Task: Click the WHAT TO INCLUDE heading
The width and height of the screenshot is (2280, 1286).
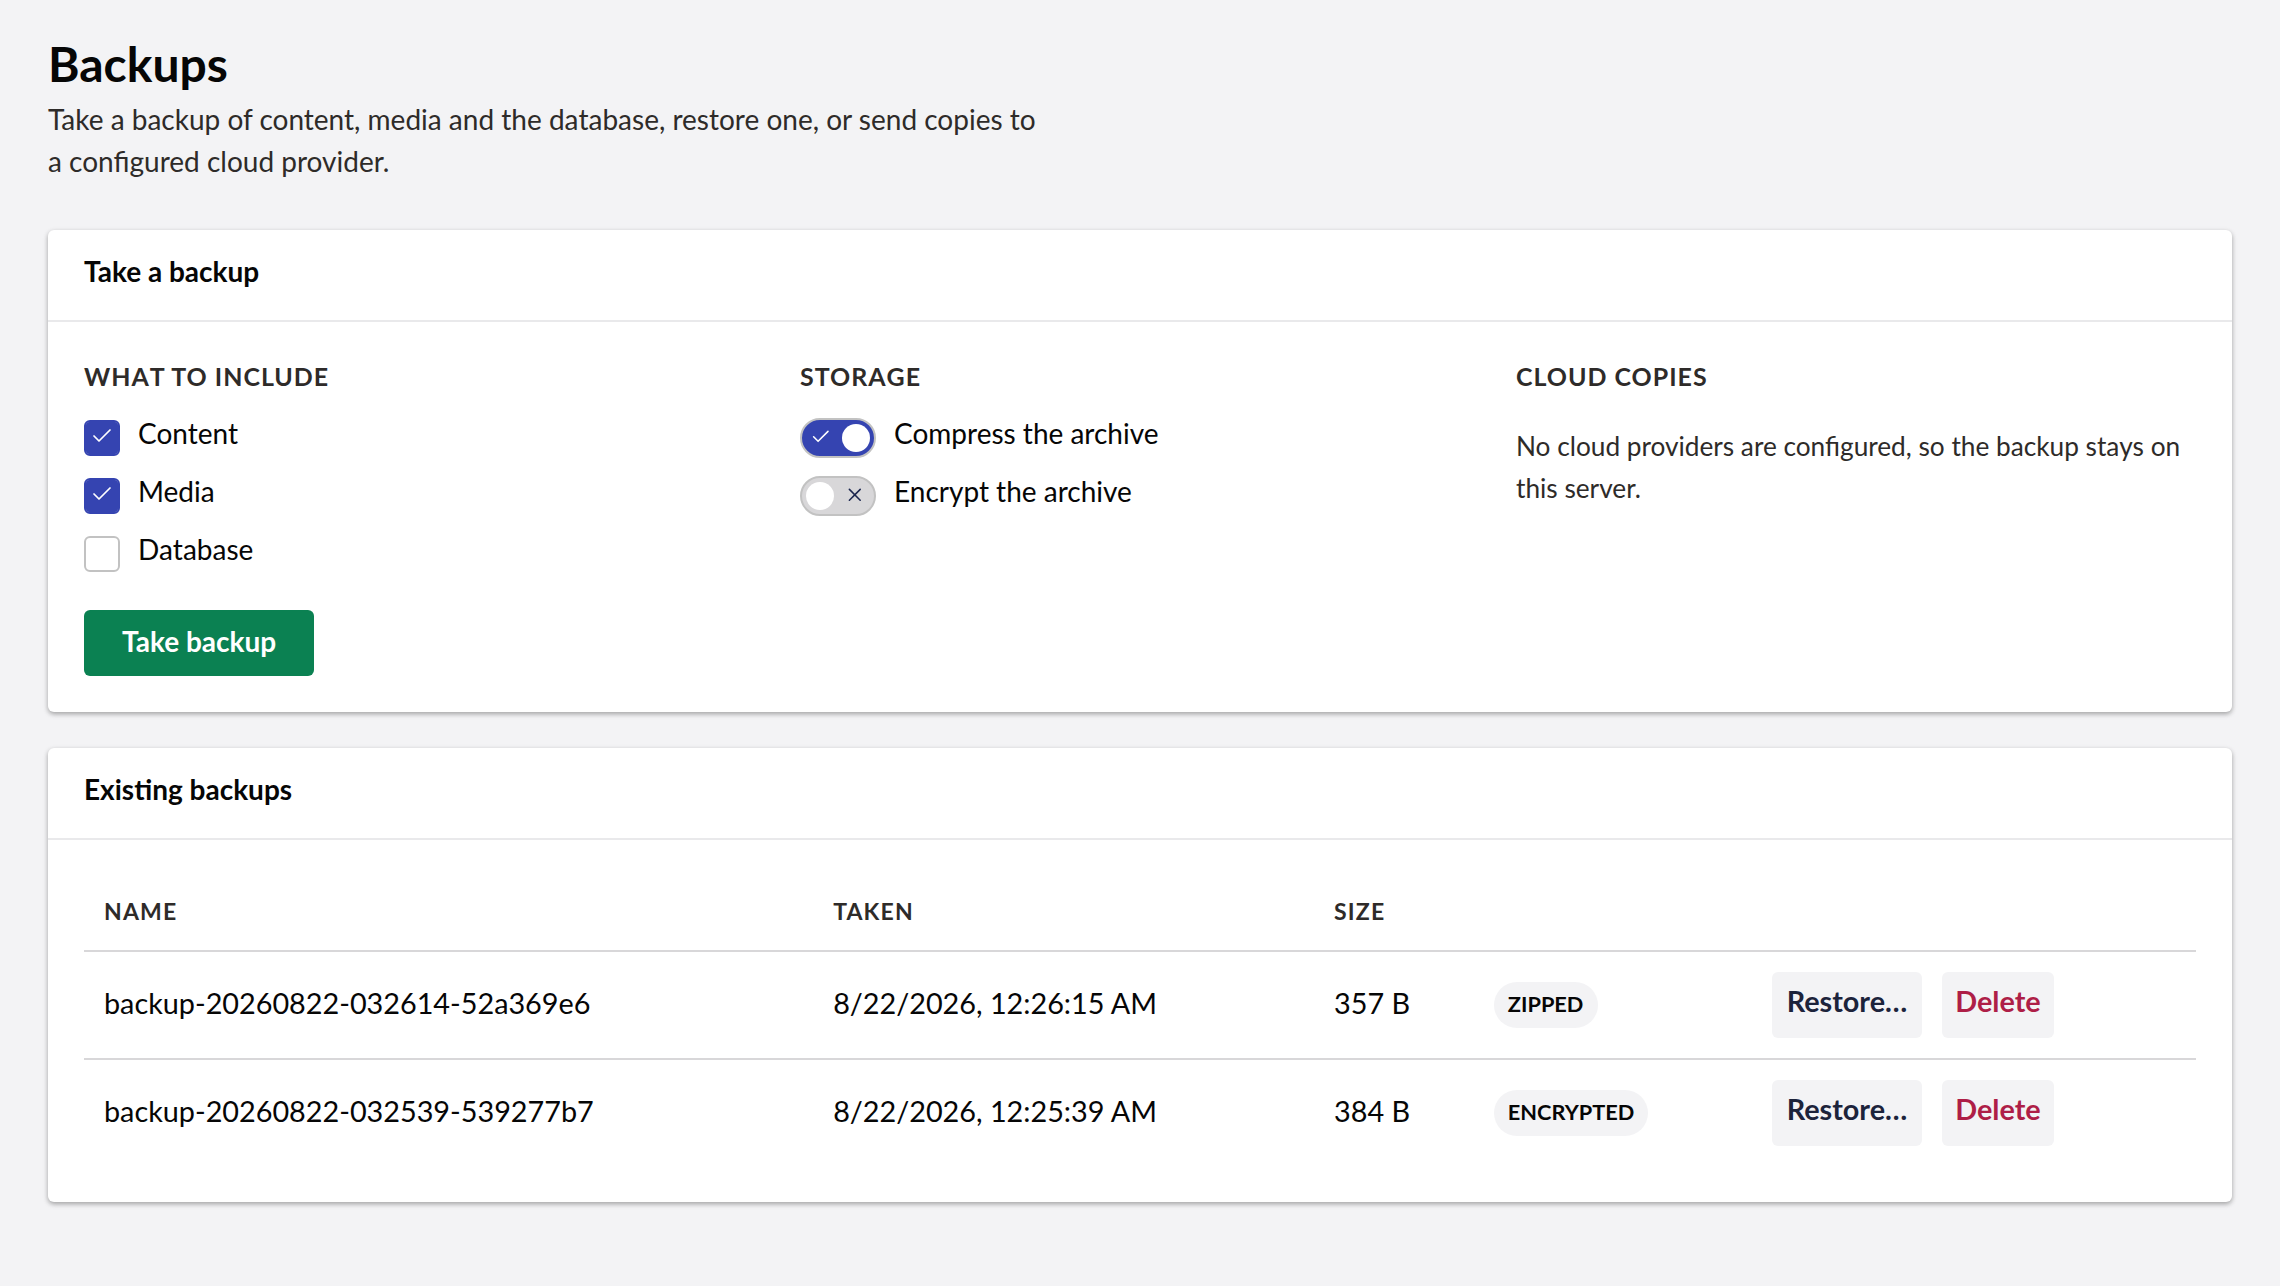Action: [x=206, y=377]
